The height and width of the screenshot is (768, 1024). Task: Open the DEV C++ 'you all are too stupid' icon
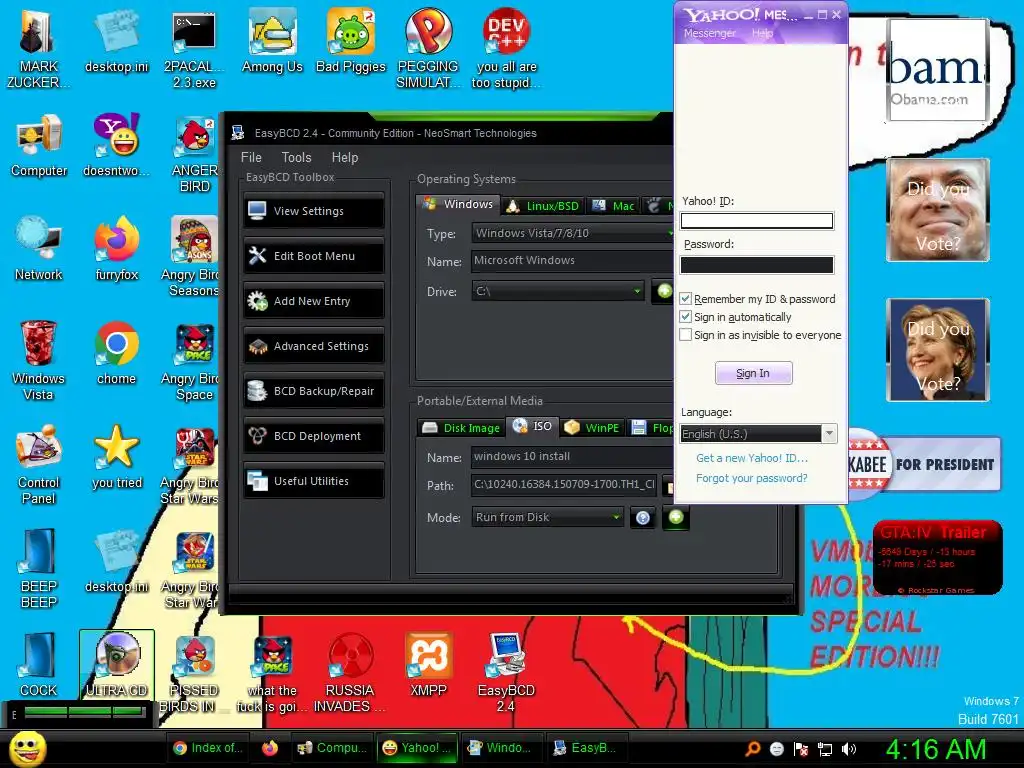(x=506, y=48)
